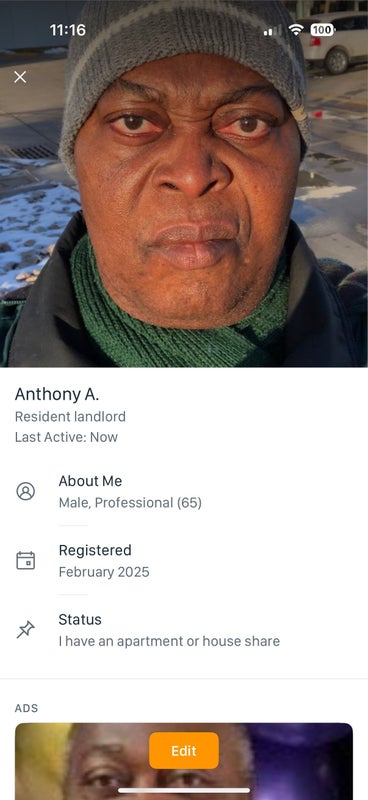Tap the Status pin icon

(26, 630)
